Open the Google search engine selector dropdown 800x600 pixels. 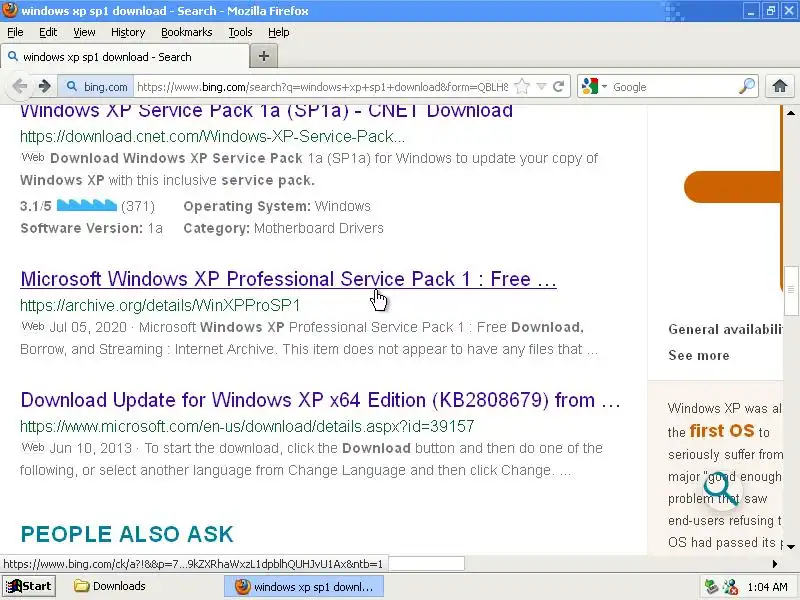[x=593, y=86]
